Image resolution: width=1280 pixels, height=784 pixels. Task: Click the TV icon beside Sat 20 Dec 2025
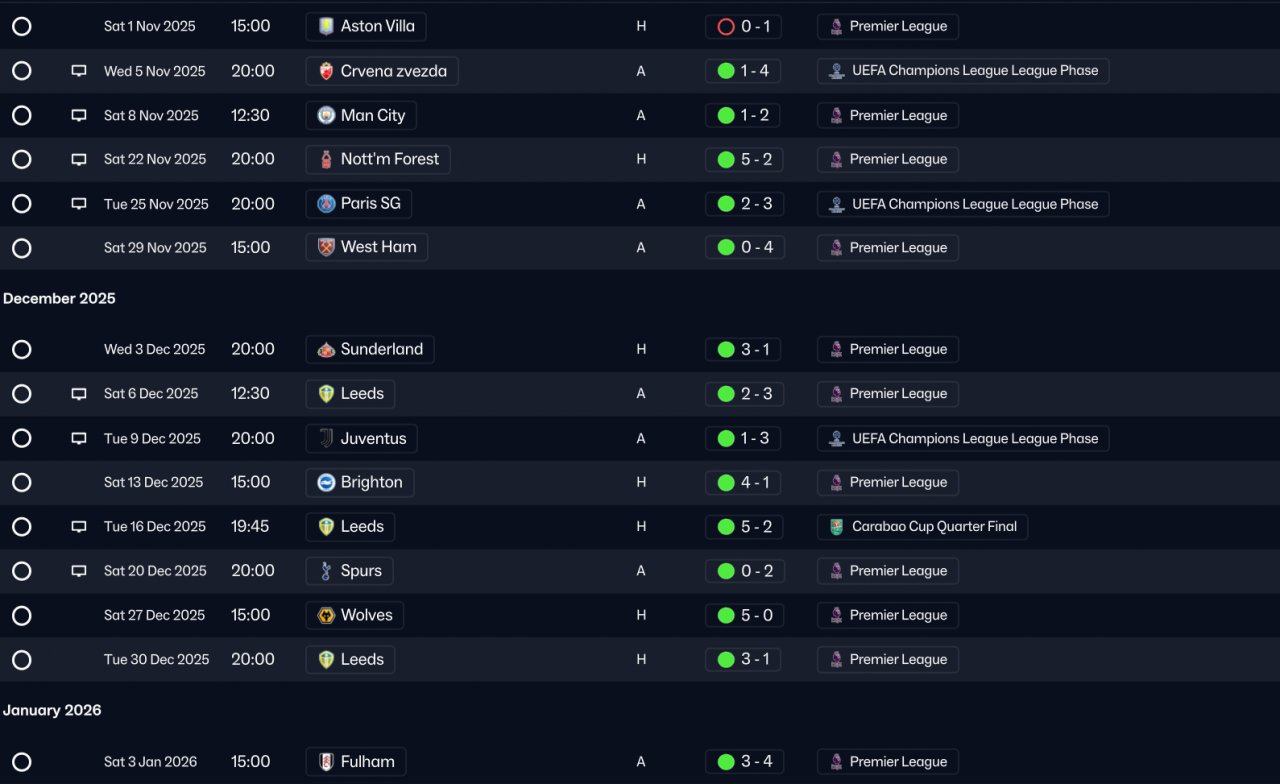79,571
